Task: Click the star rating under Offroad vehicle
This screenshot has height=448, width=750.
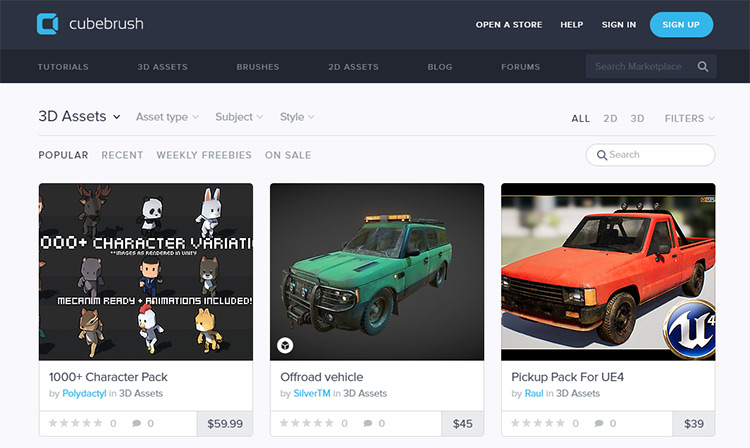Action: pos(307,423)
